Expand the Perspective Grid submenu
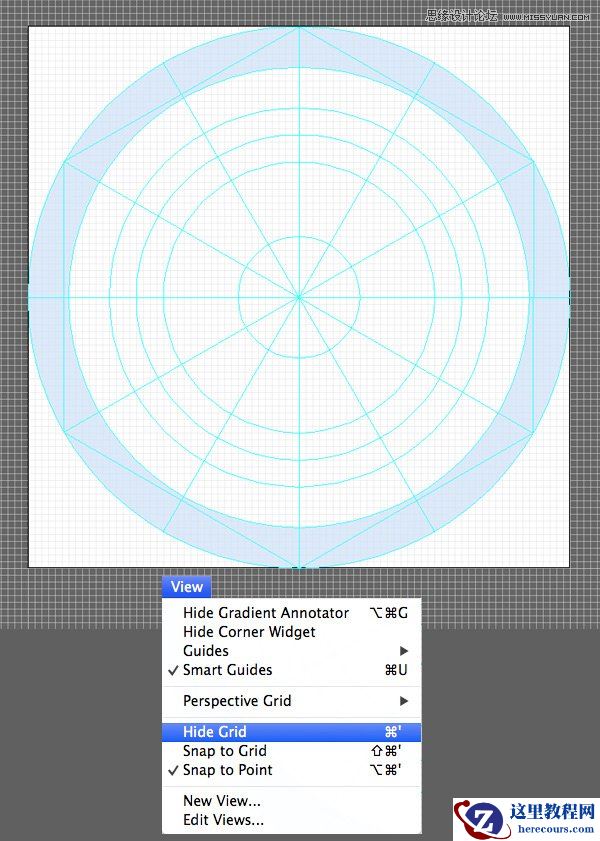 click(x=292, y=701)
